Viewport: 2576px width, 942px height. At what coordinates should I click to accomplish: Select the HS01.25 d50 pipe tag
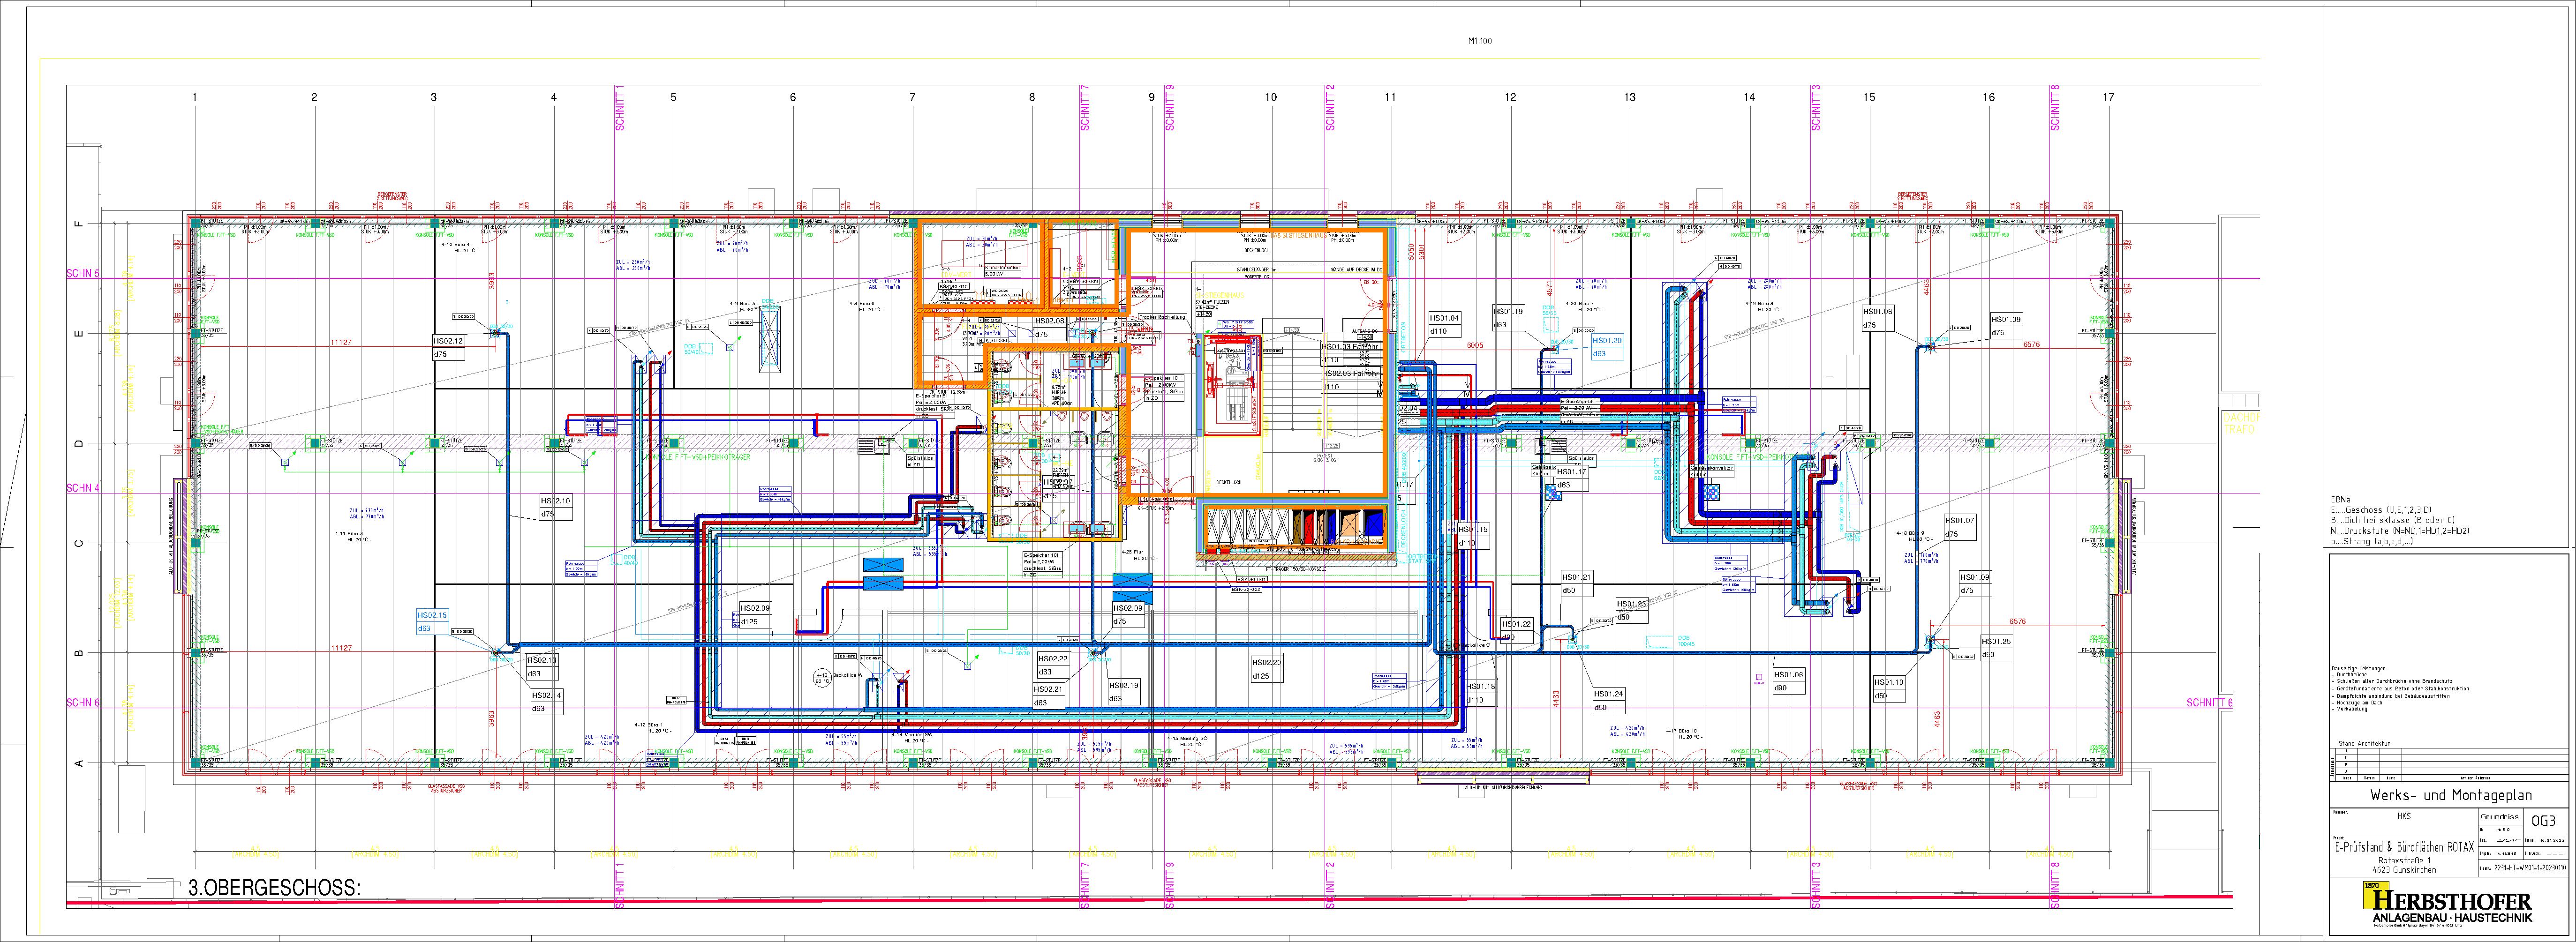point(1996,648)
